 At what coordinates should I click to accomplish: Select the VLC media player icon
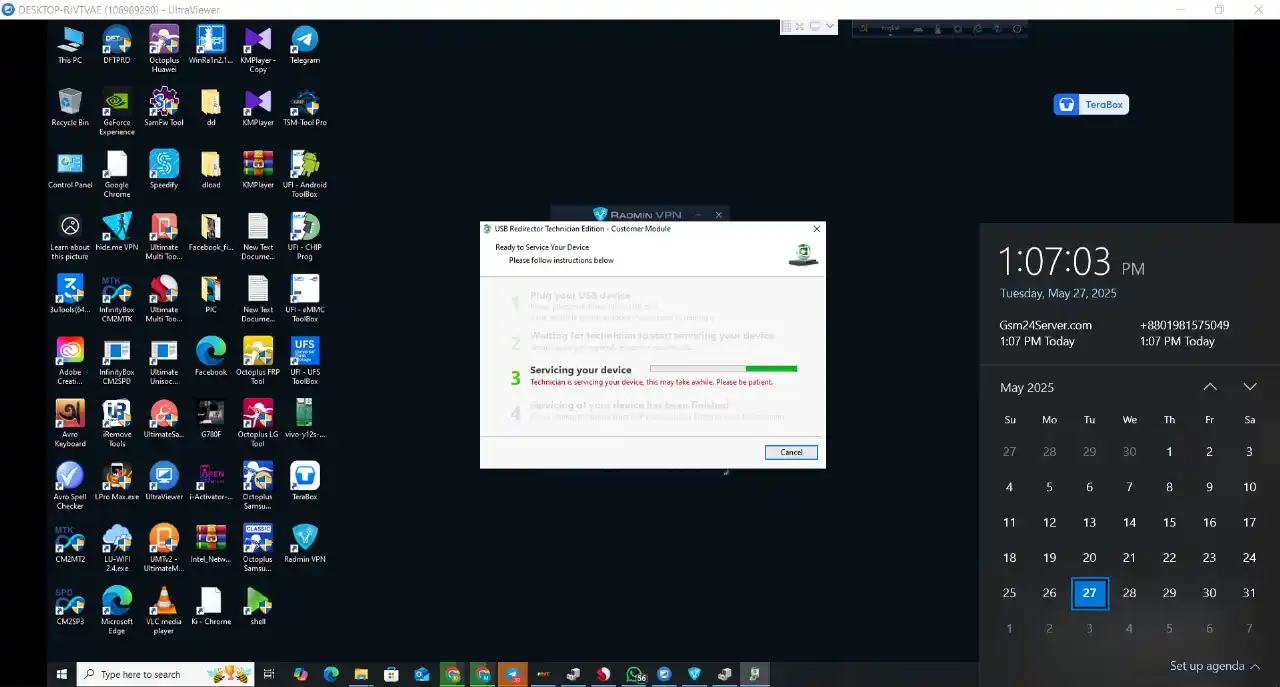coord(164,610)
